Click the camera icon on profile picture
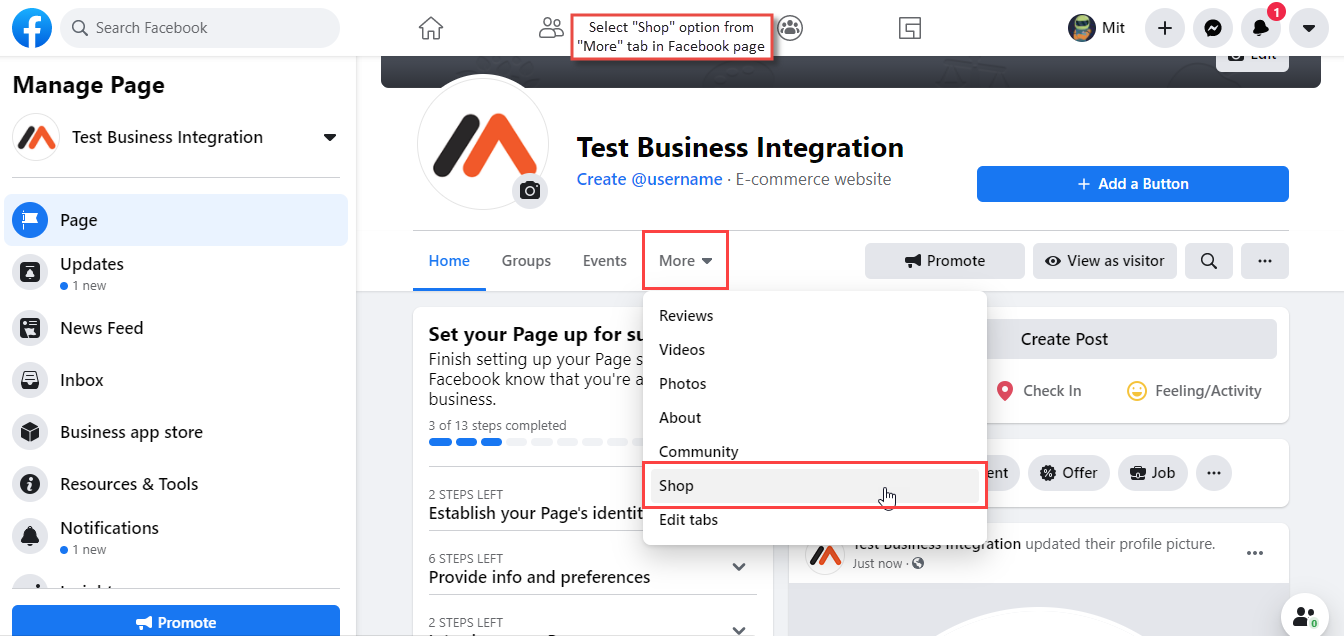 (x=530, y=190)
